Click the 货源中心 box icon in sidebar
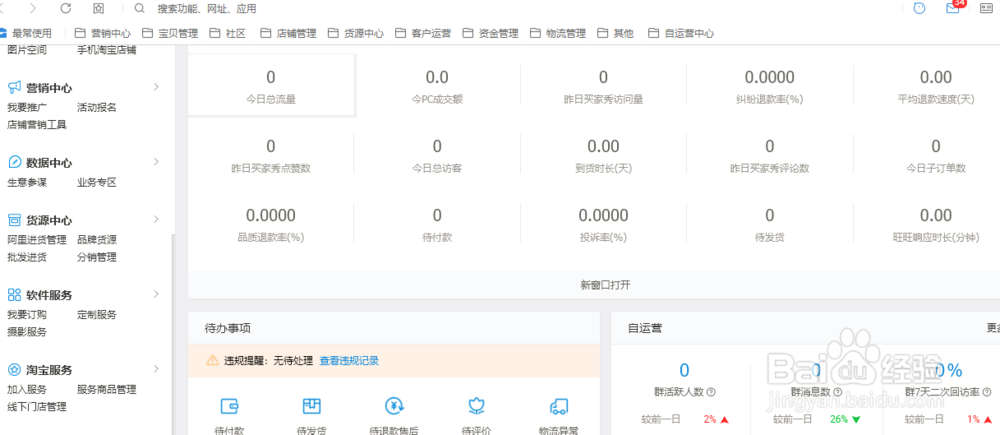This screenshot has width=1000, height=435. click(x=15, y=220)
